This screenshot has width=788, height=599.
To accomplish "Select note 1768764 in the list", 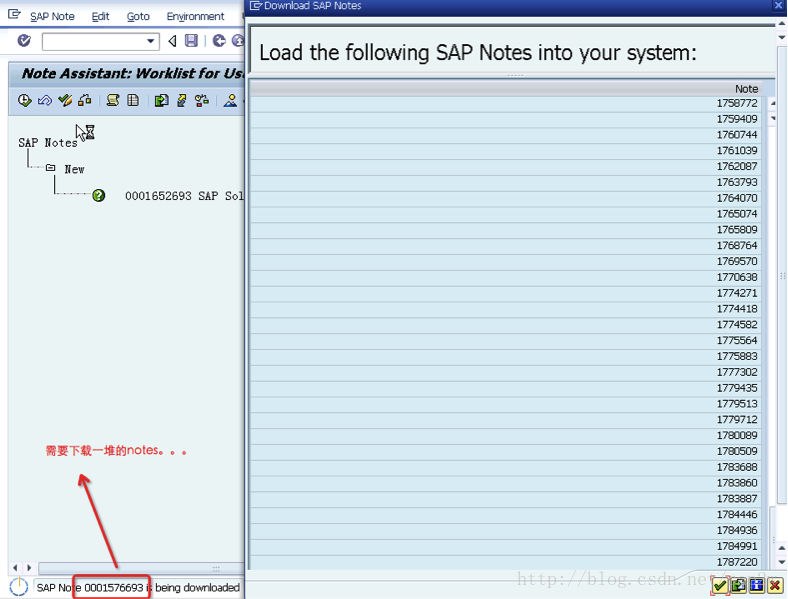I will [506, 245].
